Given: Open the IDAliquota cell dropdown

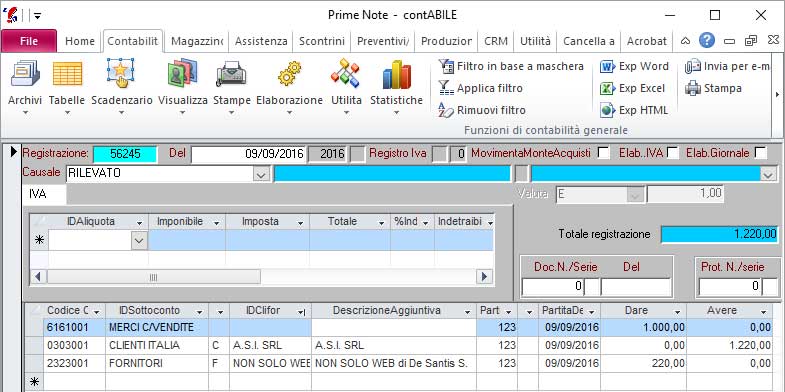Looking at the screenshot, I should click(139, 241).
